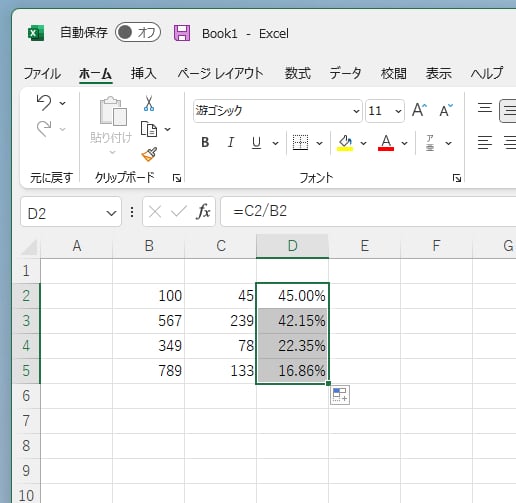Expand the Undo history dropdown arrow
Screen dimensions: 516x503
62,103
